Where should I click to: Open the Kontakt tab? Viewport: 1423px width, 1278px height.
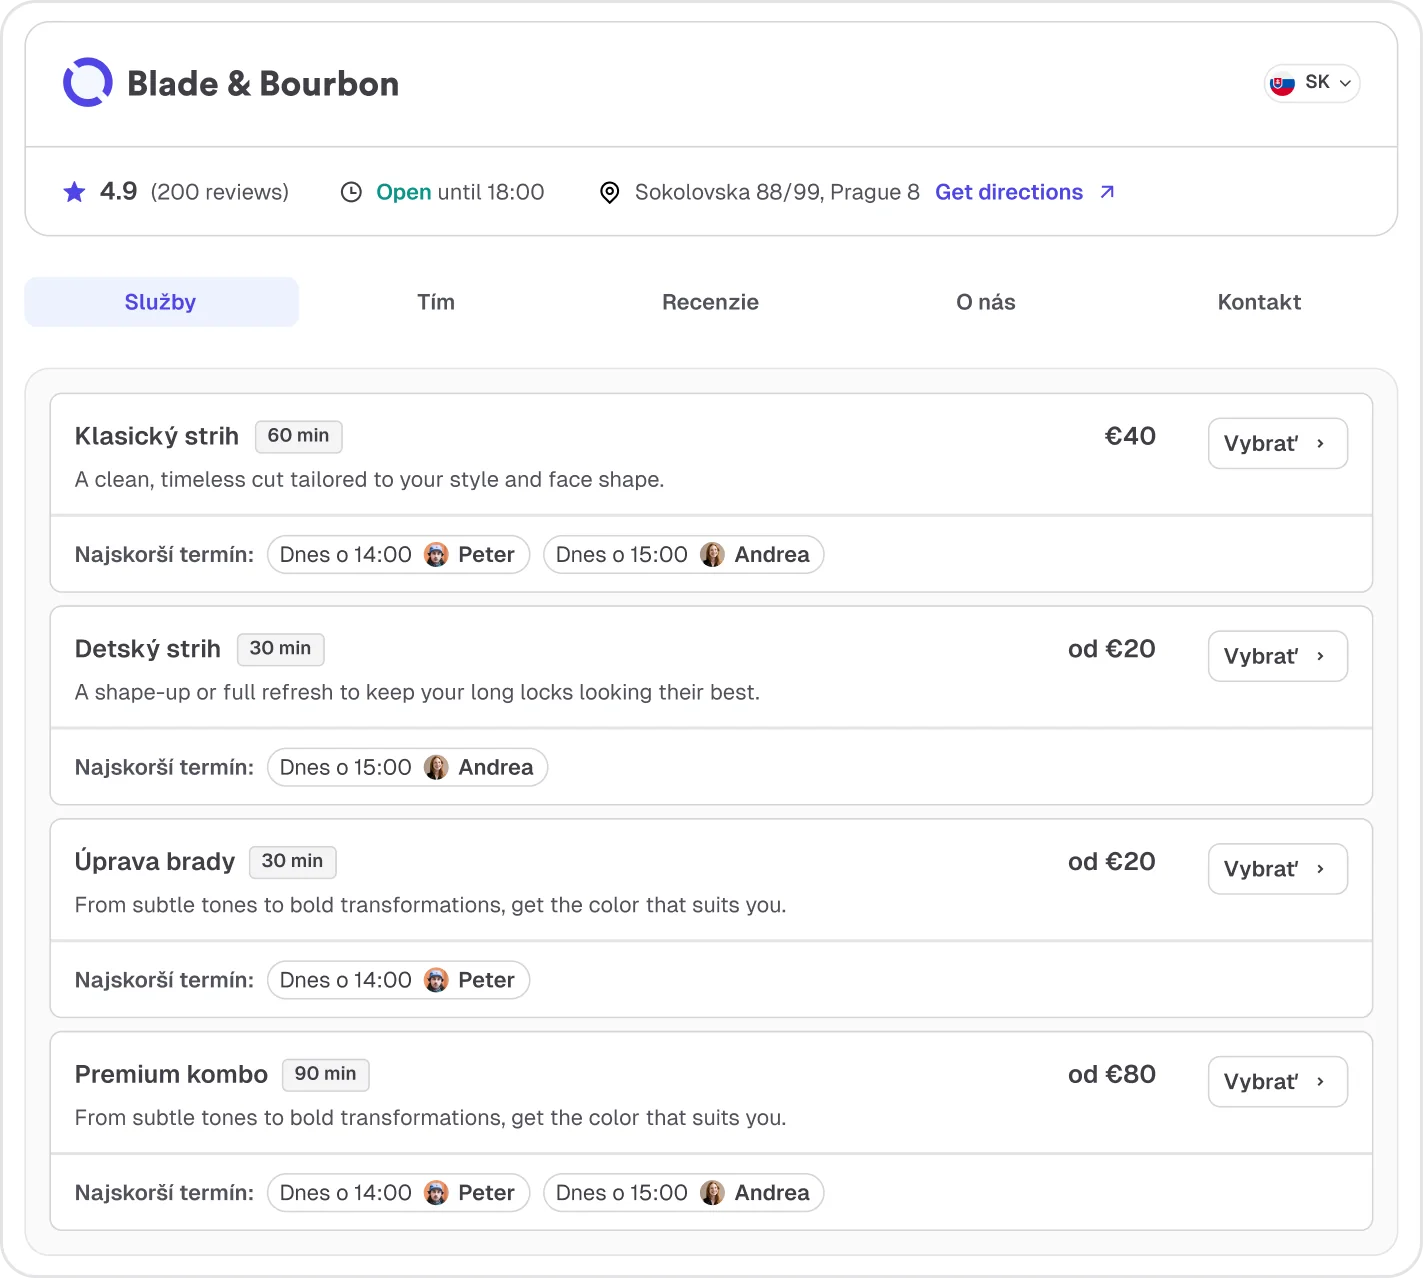[1259, 301]
